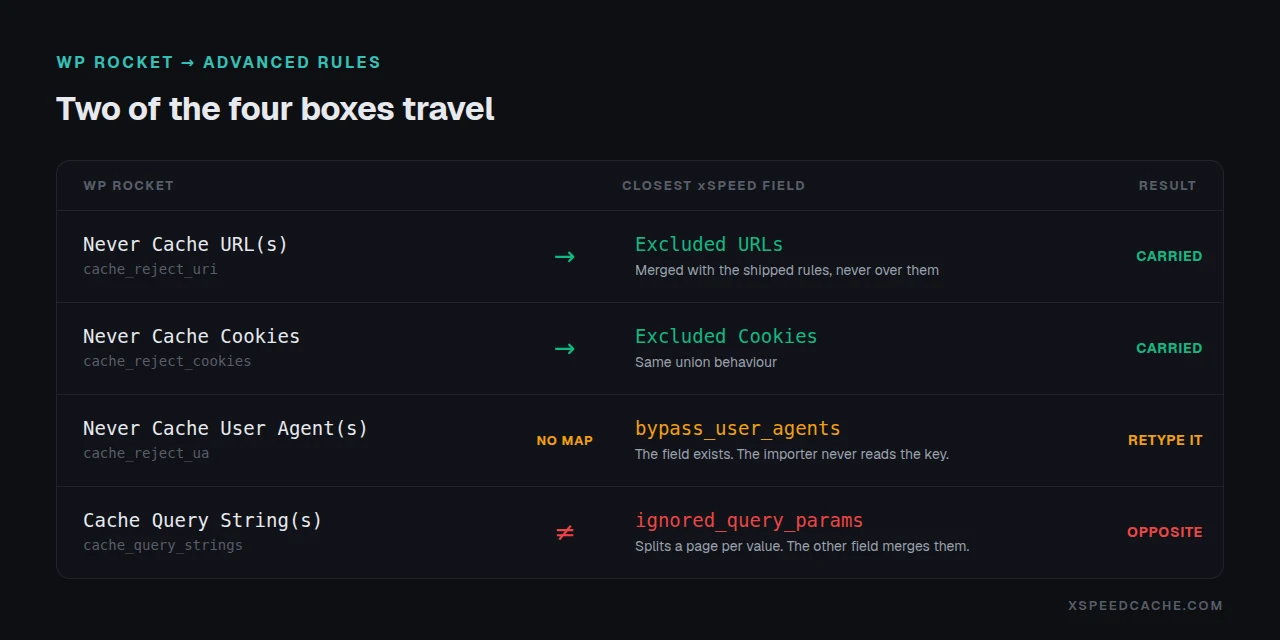Select the 'Never Cache URL(s)' label
This screenshot has height=640, width=1280.
click(x=185, y=244)
